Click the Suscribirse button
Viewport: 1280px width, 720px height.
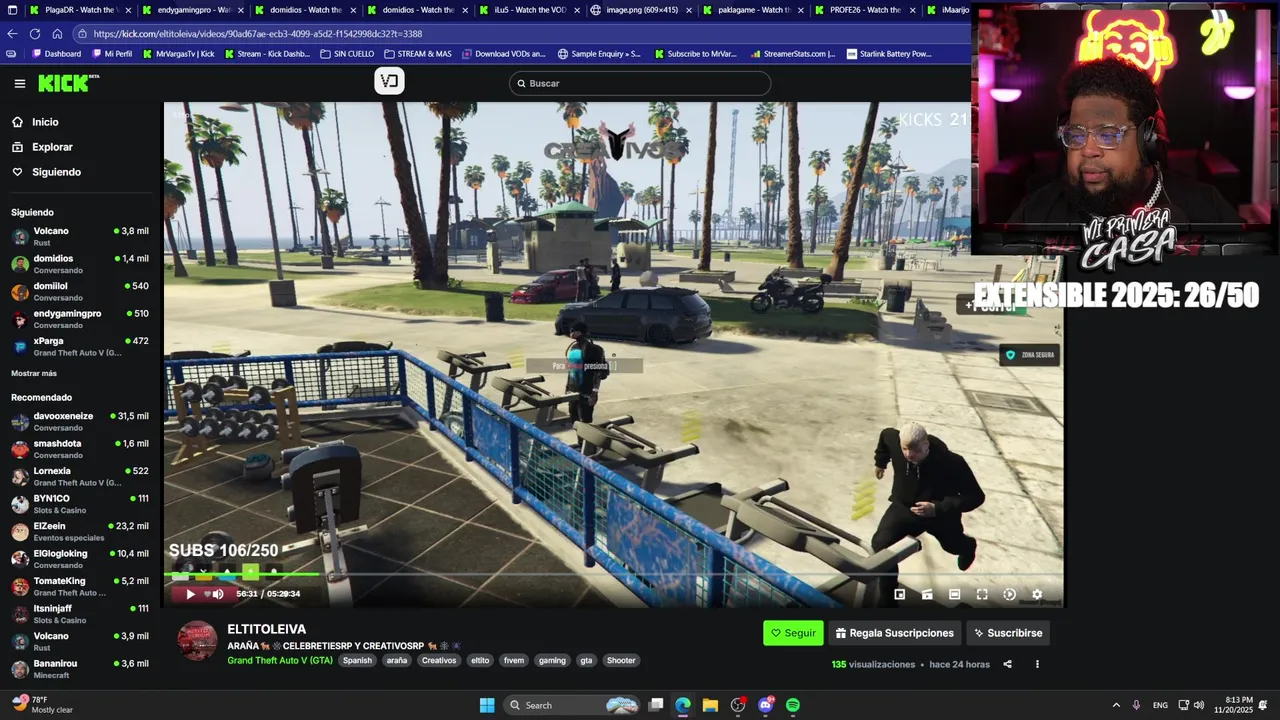tap(1008, 633)
